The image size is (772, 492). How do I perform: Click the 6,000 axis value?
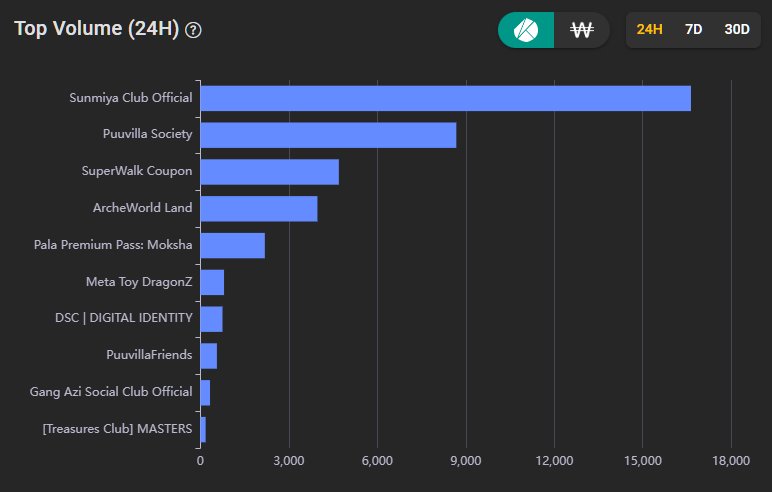377,461
